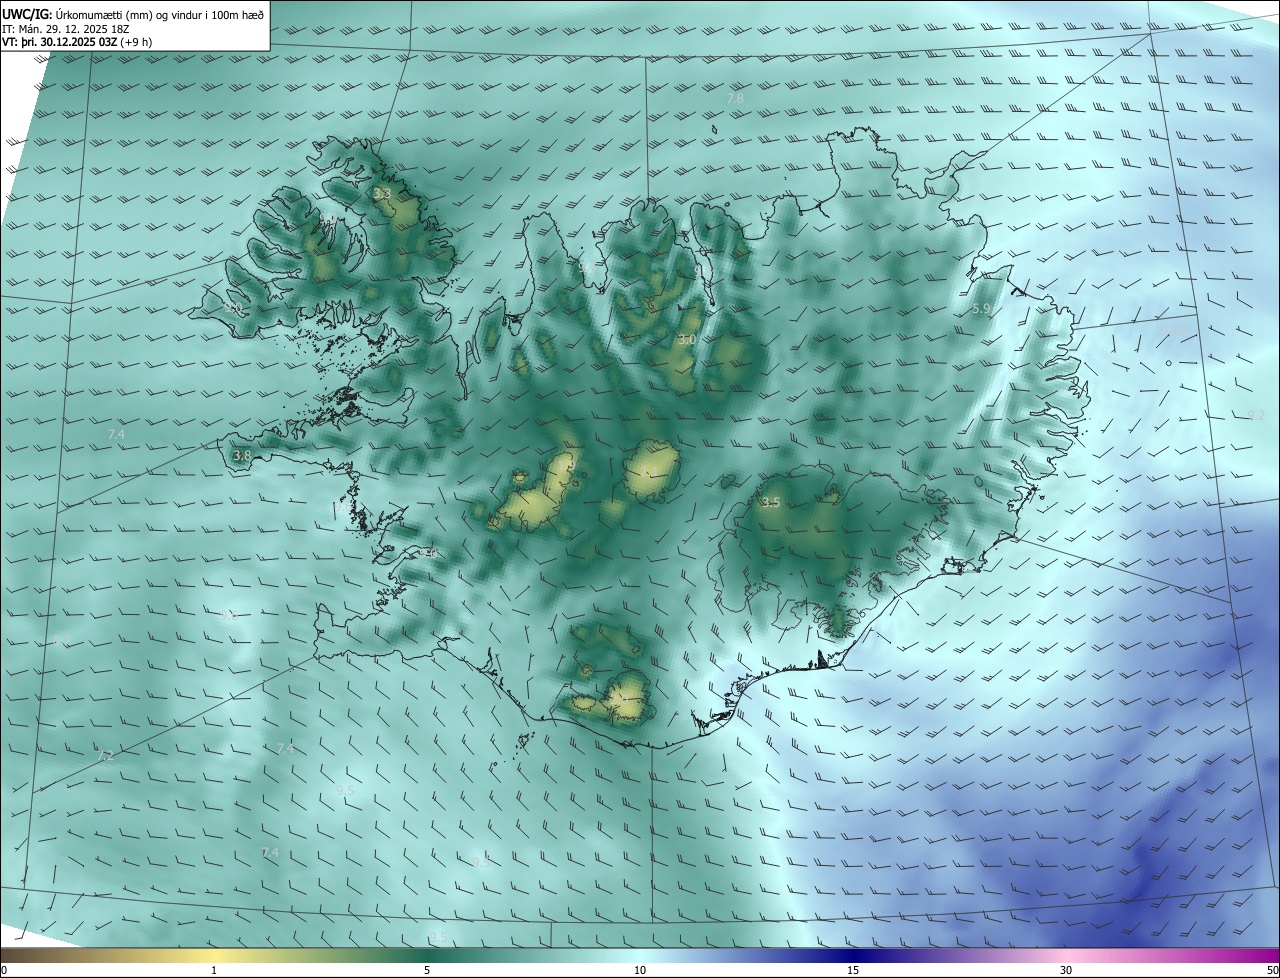Viewport: 1280px width, 978px height.
Task: Click the 3.3 value over the Westfjords
Action: pyautogui.click(x=382, y=193)
